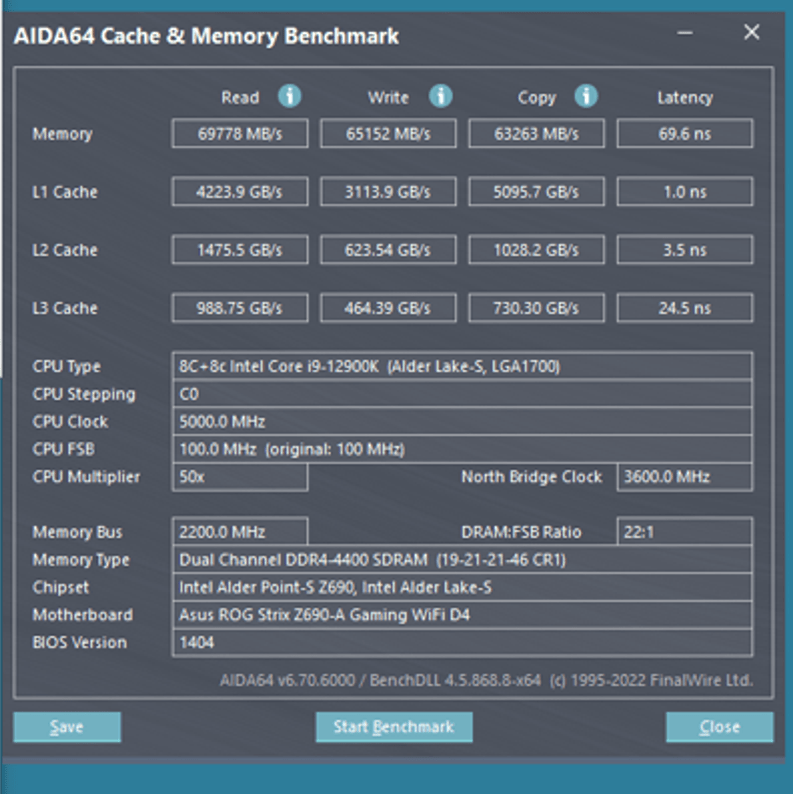Select L3 Cache read 988.75 GB/s

(240, 308)
